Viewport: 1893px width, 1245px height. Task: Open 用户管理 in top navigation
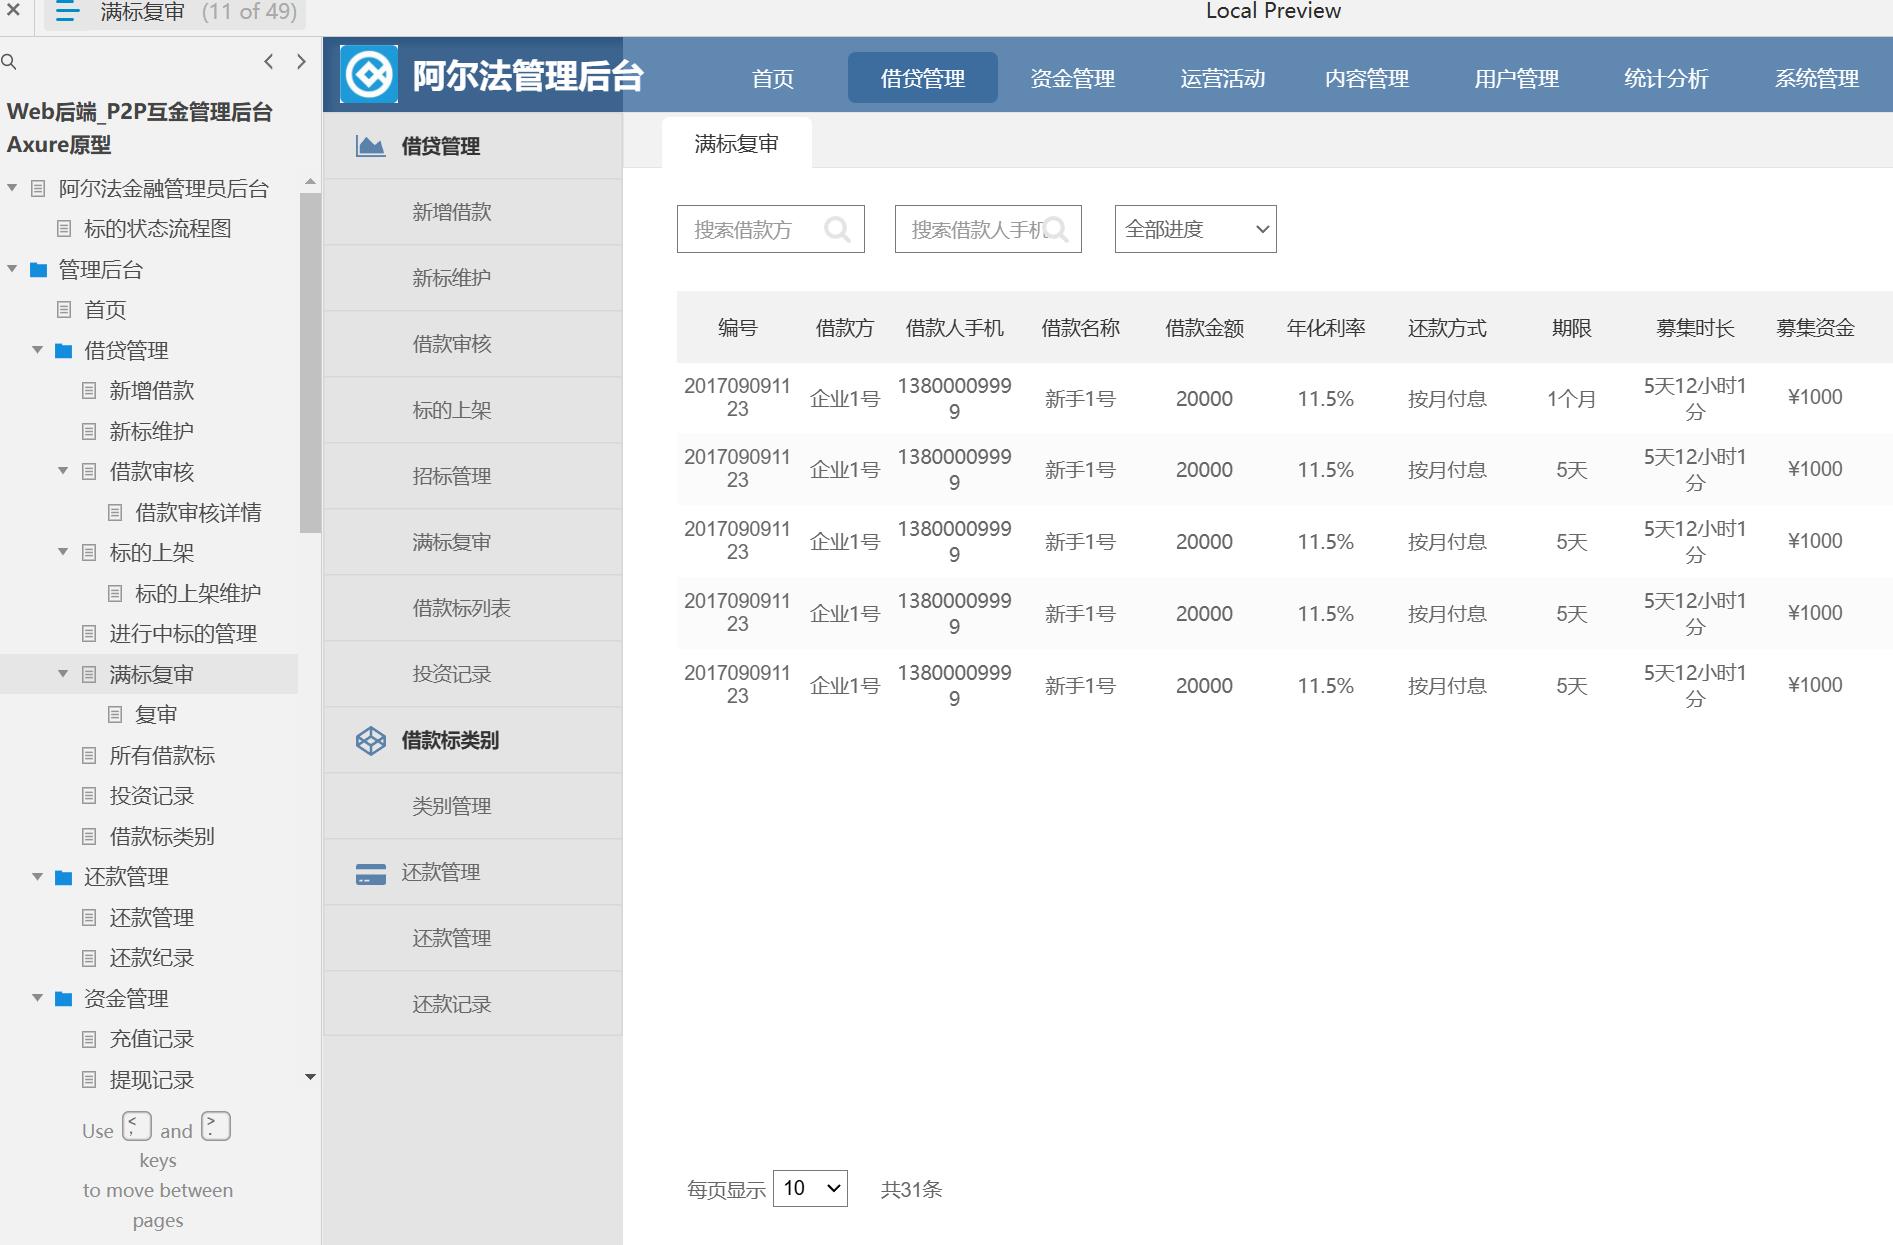1517,78
